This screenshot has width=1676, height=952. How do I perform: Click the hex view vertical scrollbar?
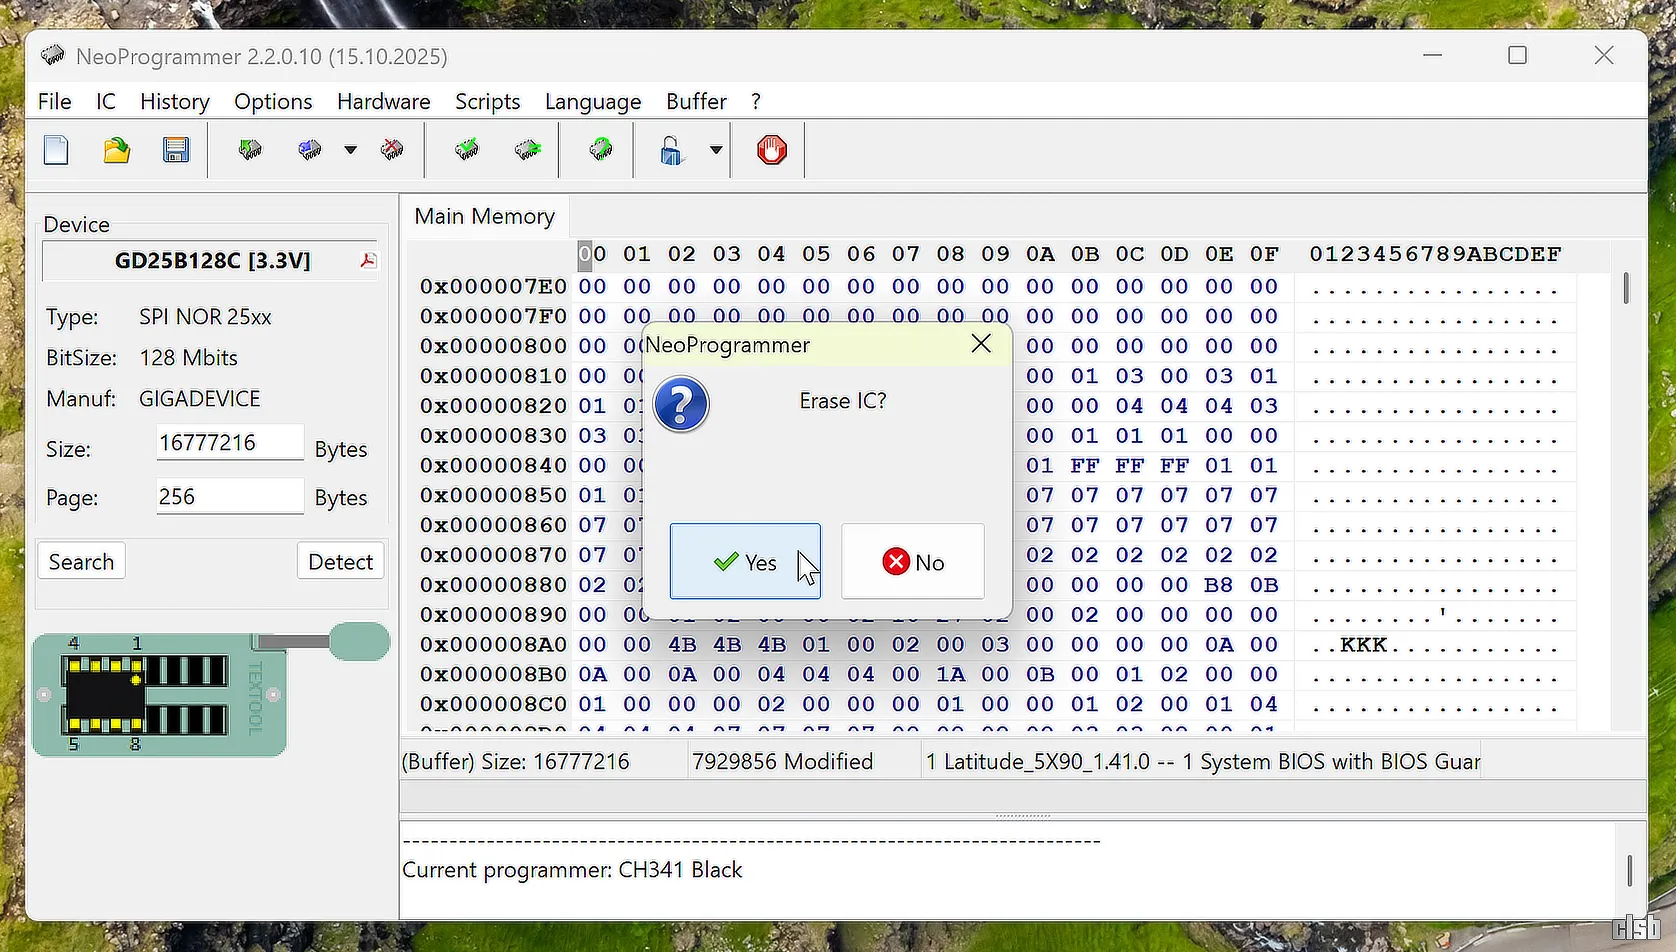pos(1626,290)
